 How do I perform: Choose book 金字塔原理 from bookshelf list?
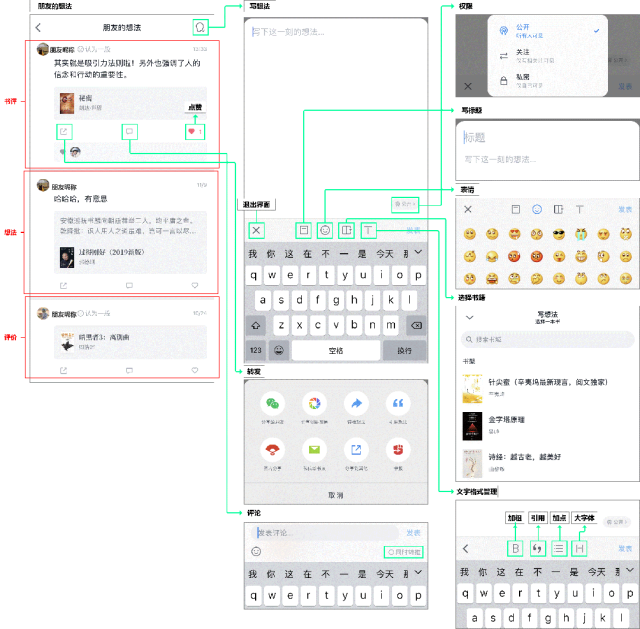(547, 425)
